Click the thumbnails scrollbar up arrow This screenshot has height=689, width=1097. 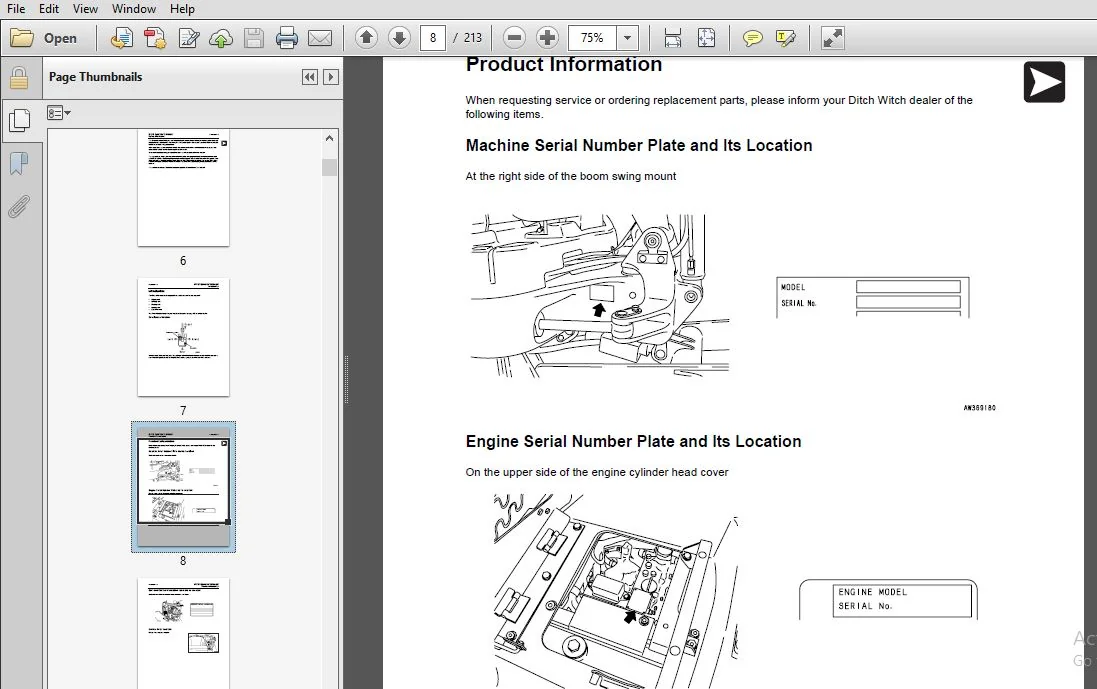330,138
